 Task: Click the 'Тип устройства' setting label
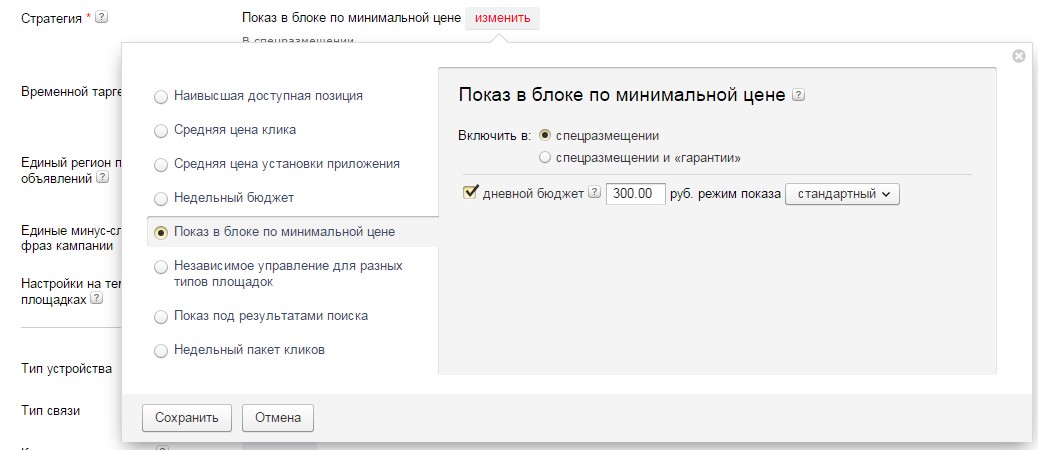point(67,369)
